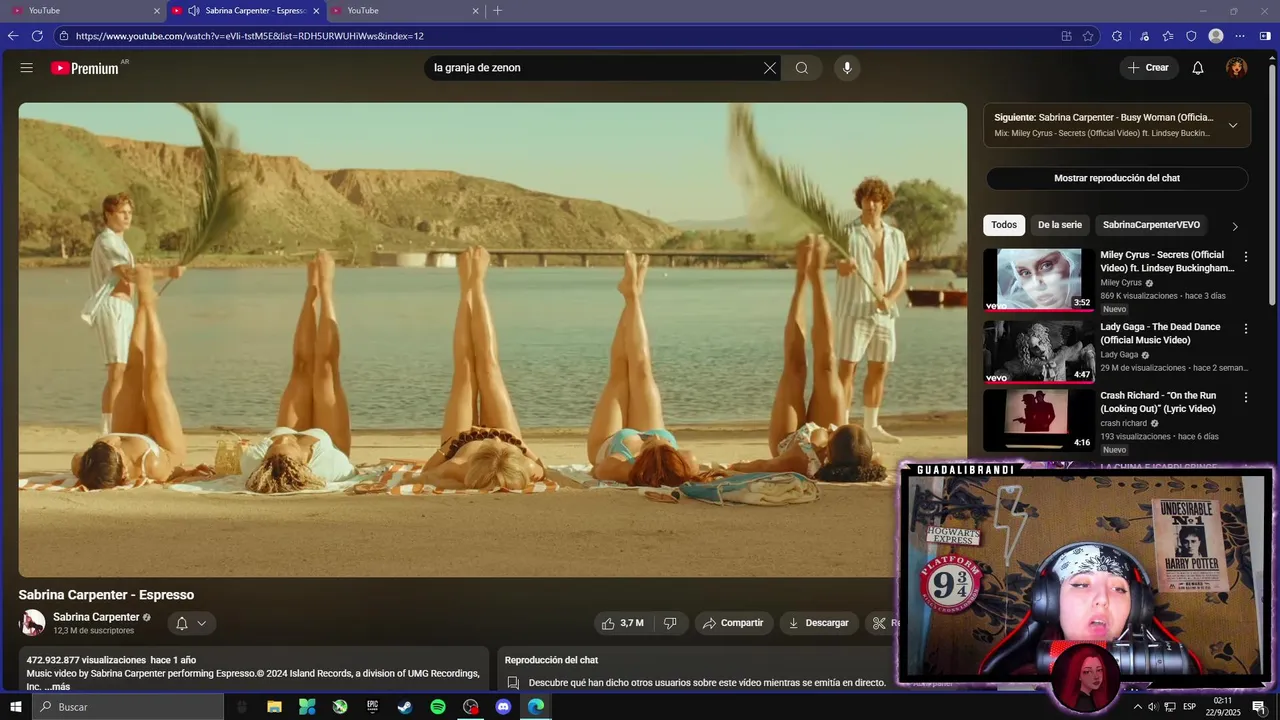
Task: Go back in the browser
Action: (x=13, y=36)
